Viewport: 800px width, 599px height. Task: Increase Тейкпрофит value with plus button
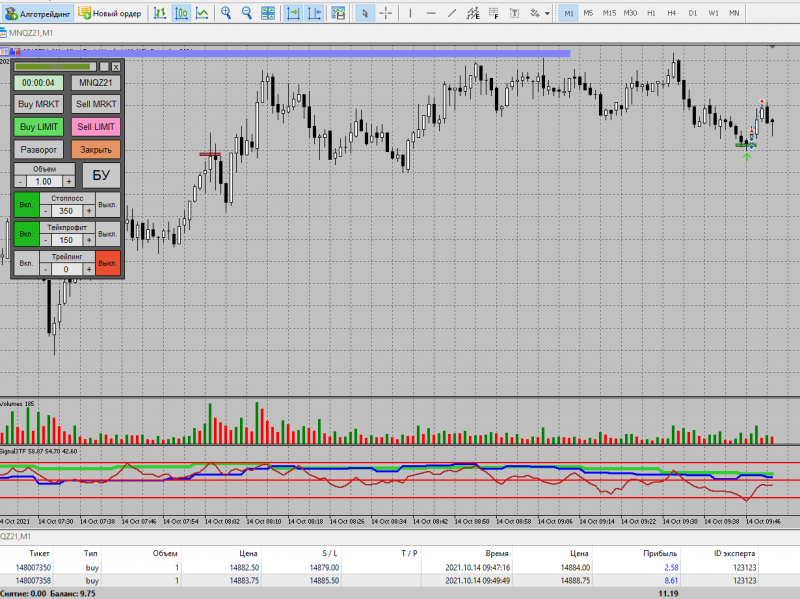coord(89,240)
